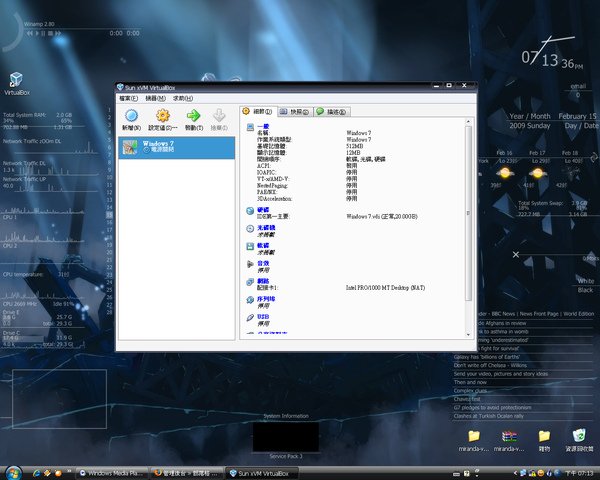This screenshot has width=600, height=480.
Task: Click the blue New machine icon in the toolbar
Action: coord(131,115)
